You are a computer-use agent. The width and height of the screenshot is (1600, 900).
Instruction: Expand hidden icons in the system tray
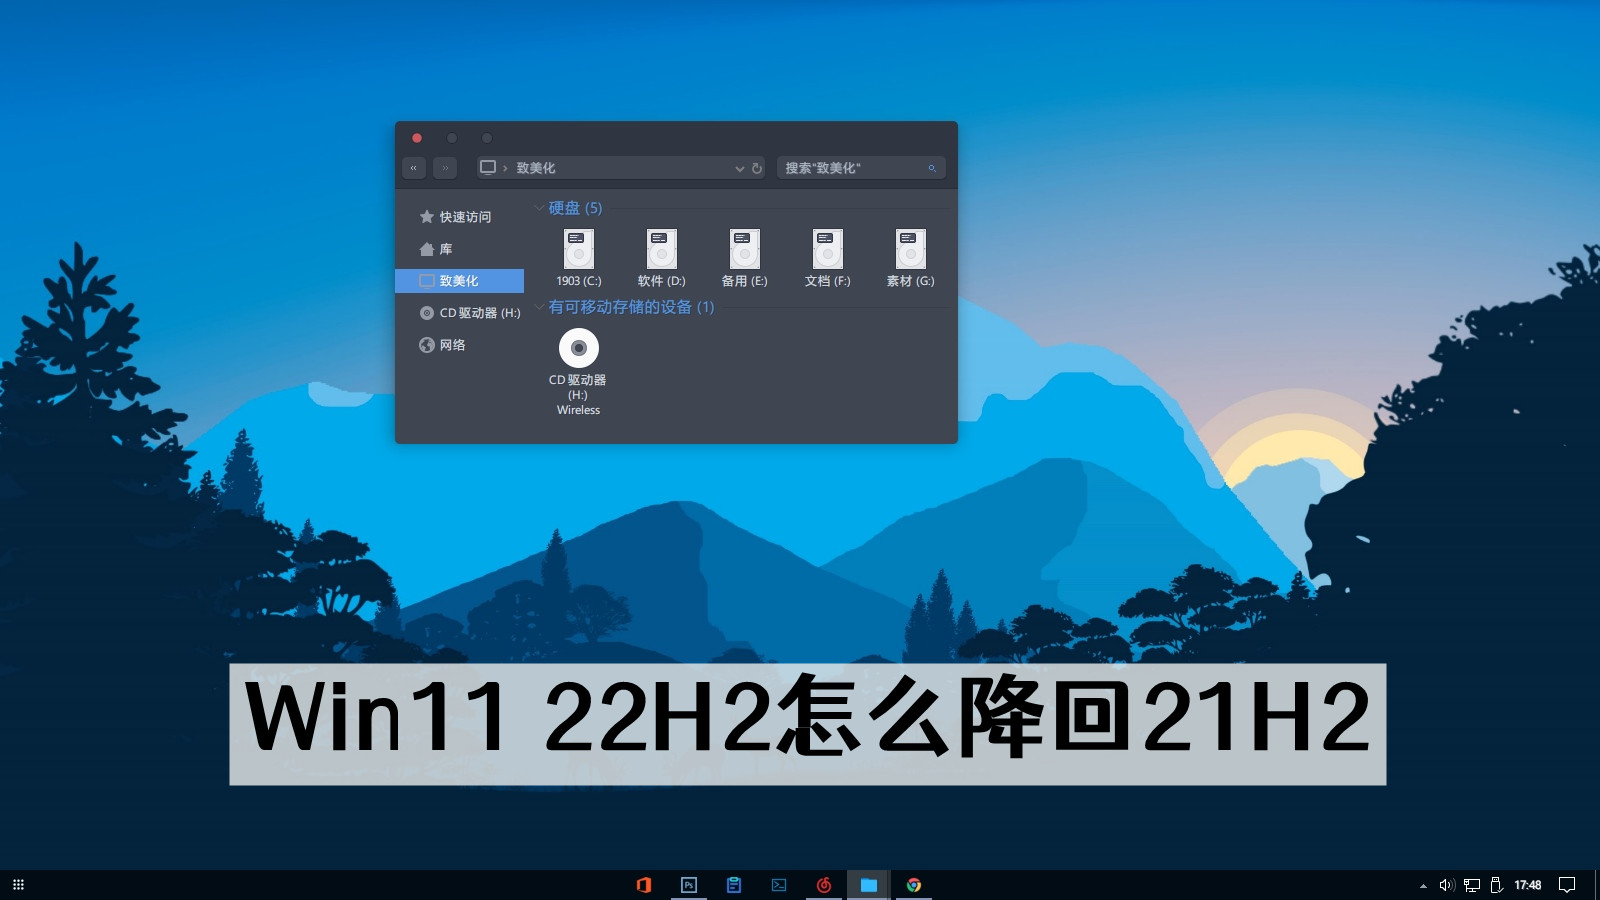pos(1422,884)
